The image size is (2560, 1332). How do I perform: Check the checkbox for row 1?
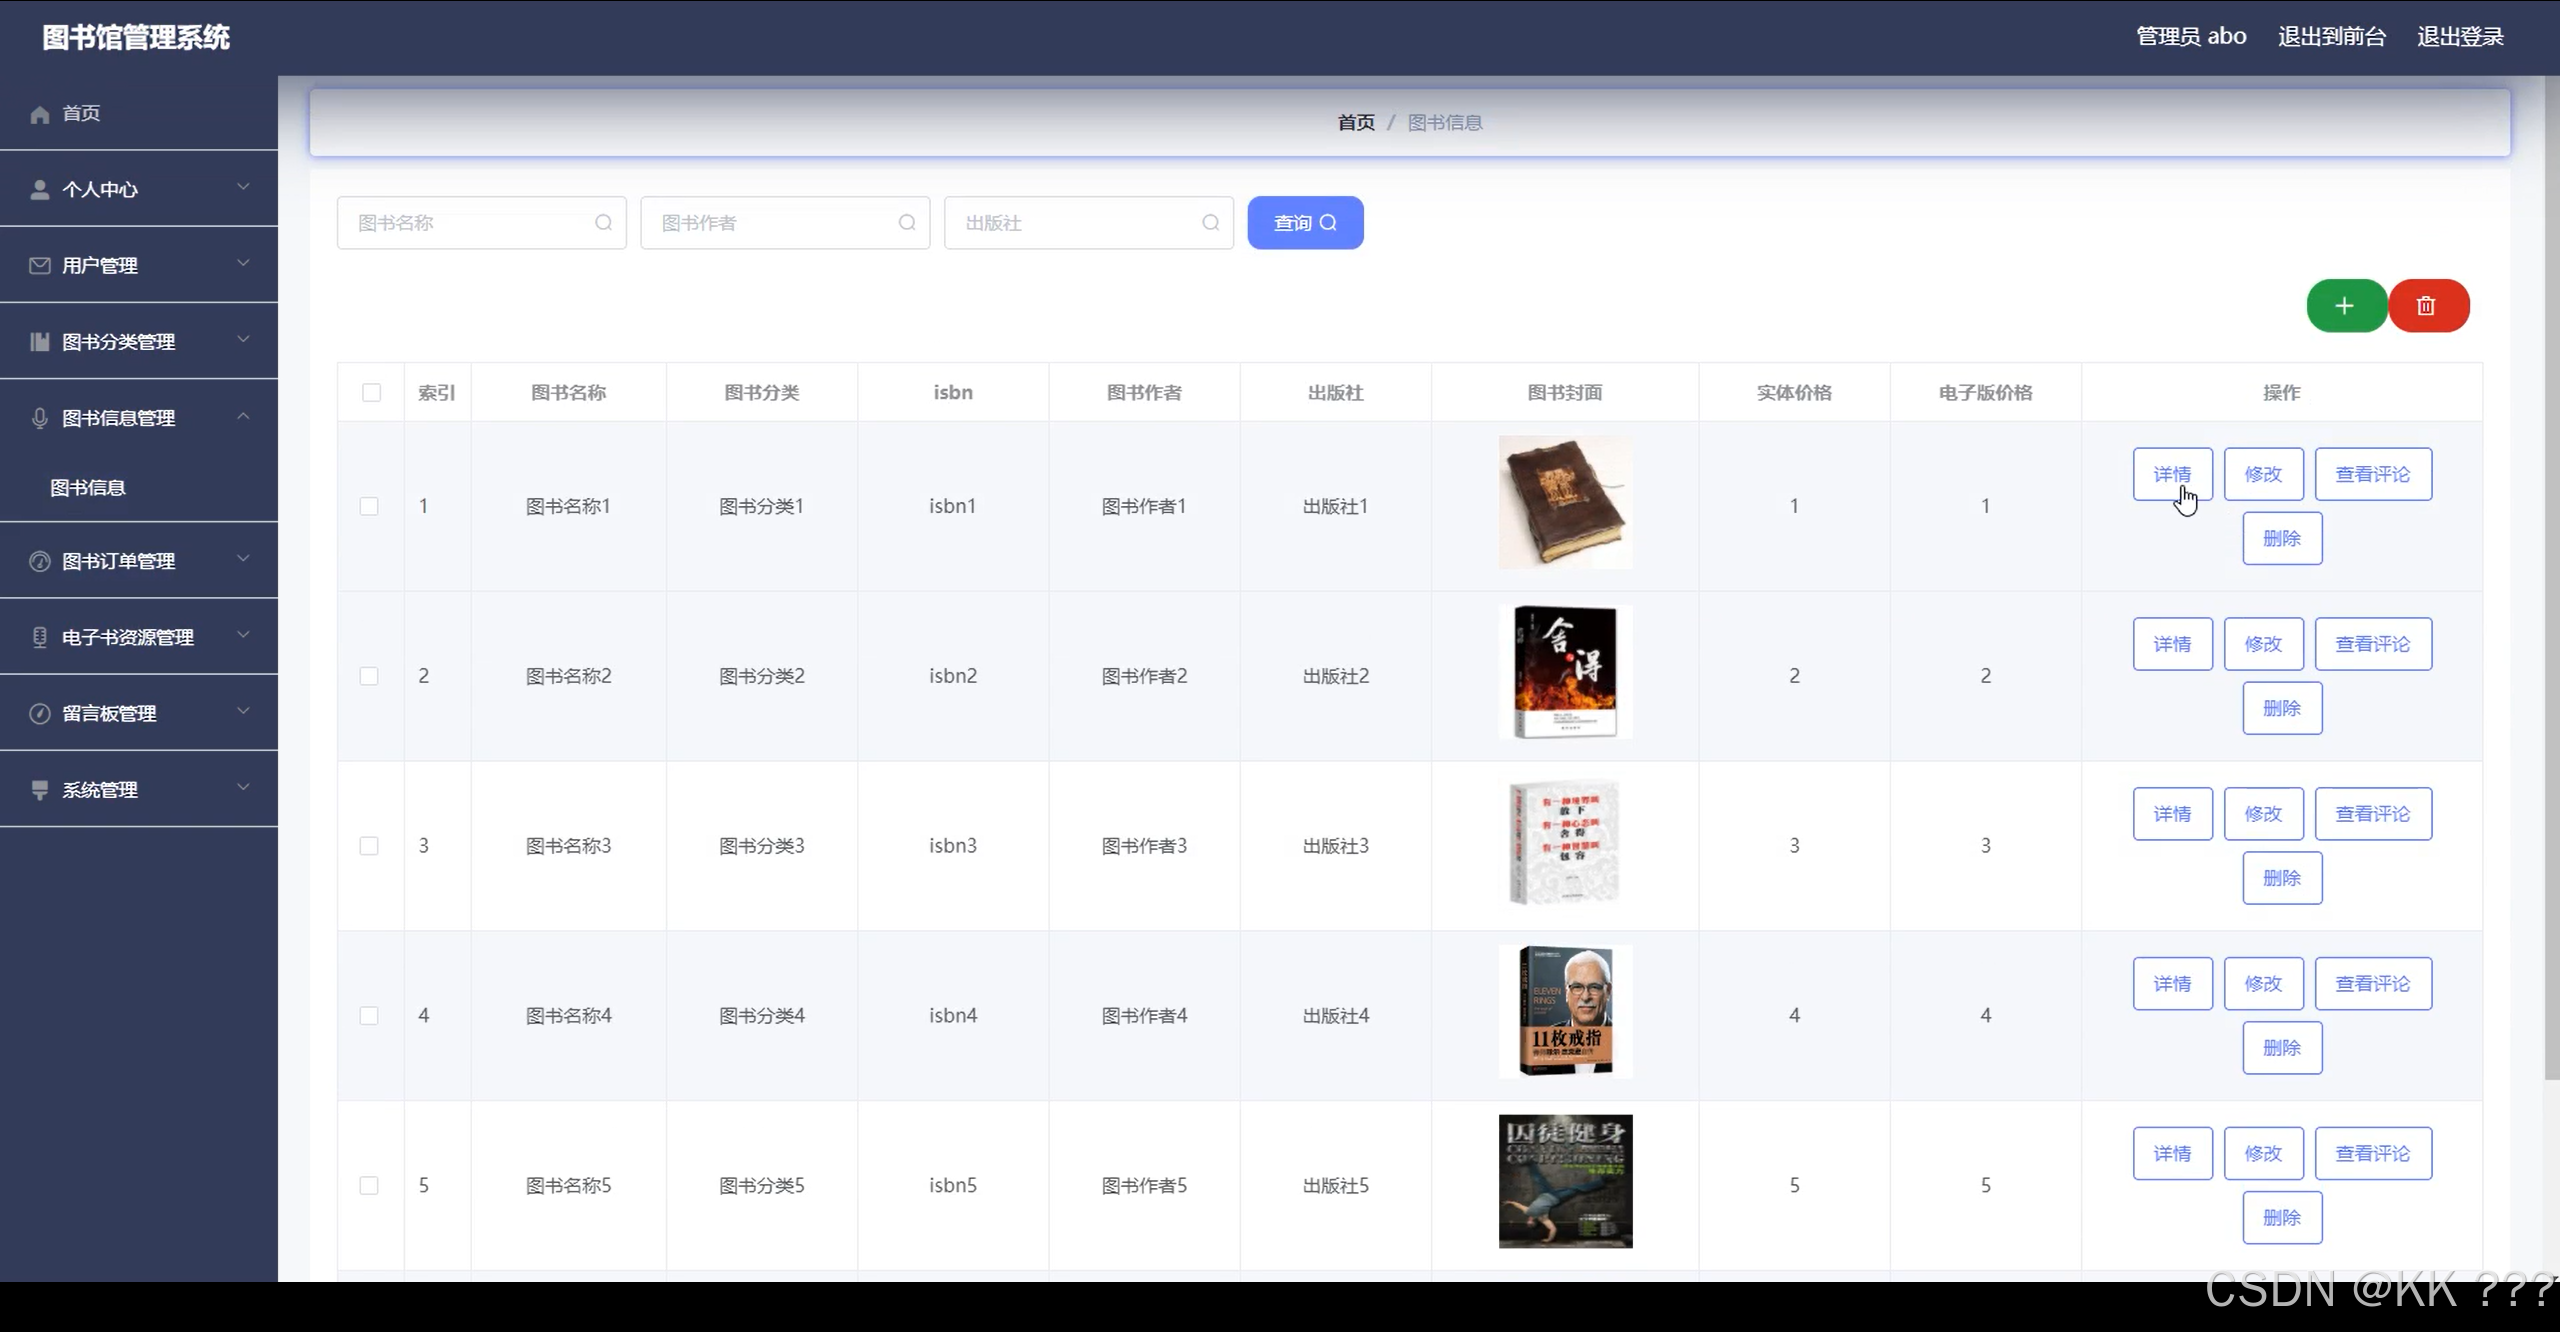tap(369, 506)
